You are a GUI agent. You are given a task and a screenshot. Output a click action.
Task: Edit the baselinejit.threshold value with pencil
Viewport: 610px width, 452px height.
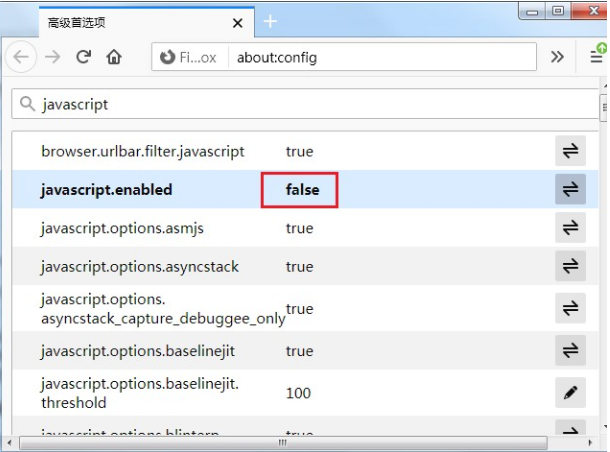click(x=570, y=393)
